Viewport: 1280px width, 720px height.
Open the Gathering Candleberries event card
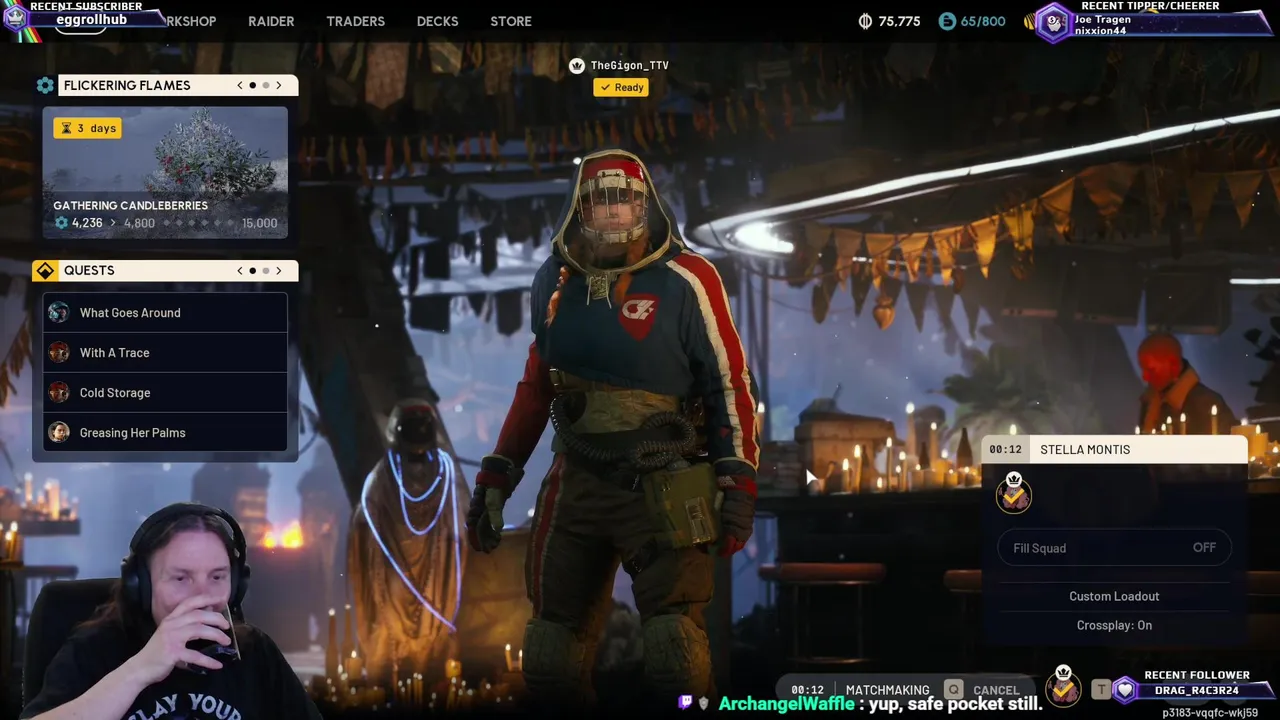click(165, 173)
